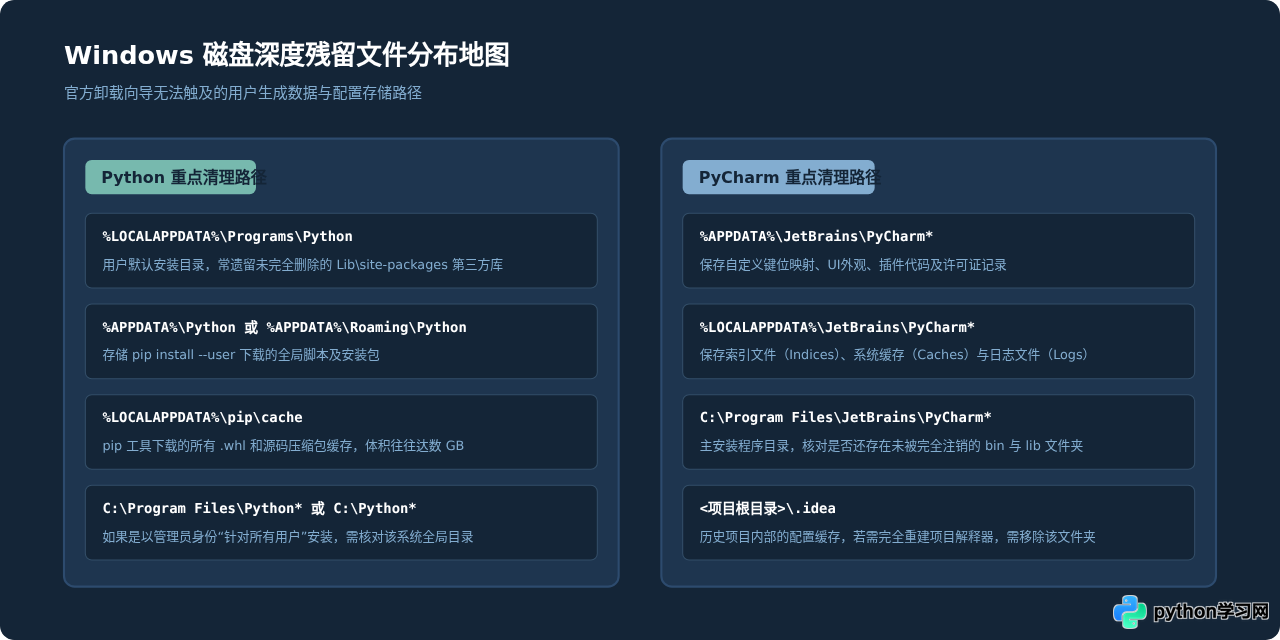Click path C:\Program Files\Python* 或 C:\Python*

tap(259, 508)
